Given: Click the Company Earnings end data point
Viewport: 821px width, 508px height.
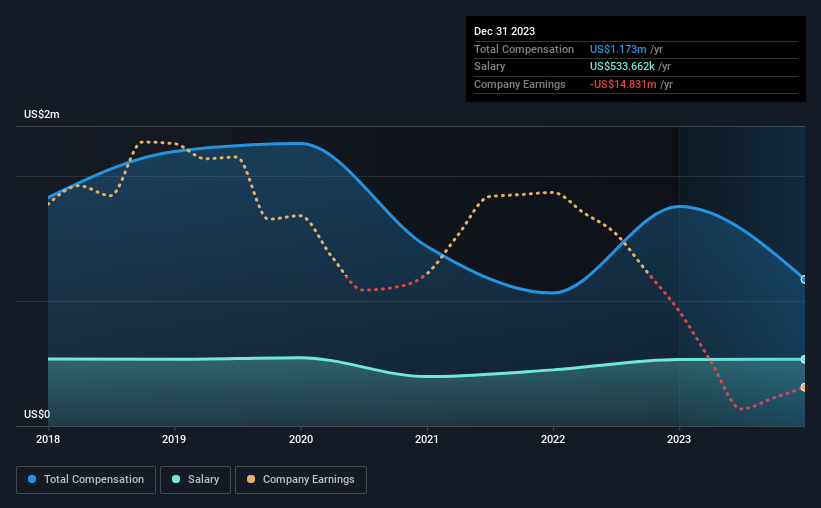Looking at the screenshot, I should point(804,388).
